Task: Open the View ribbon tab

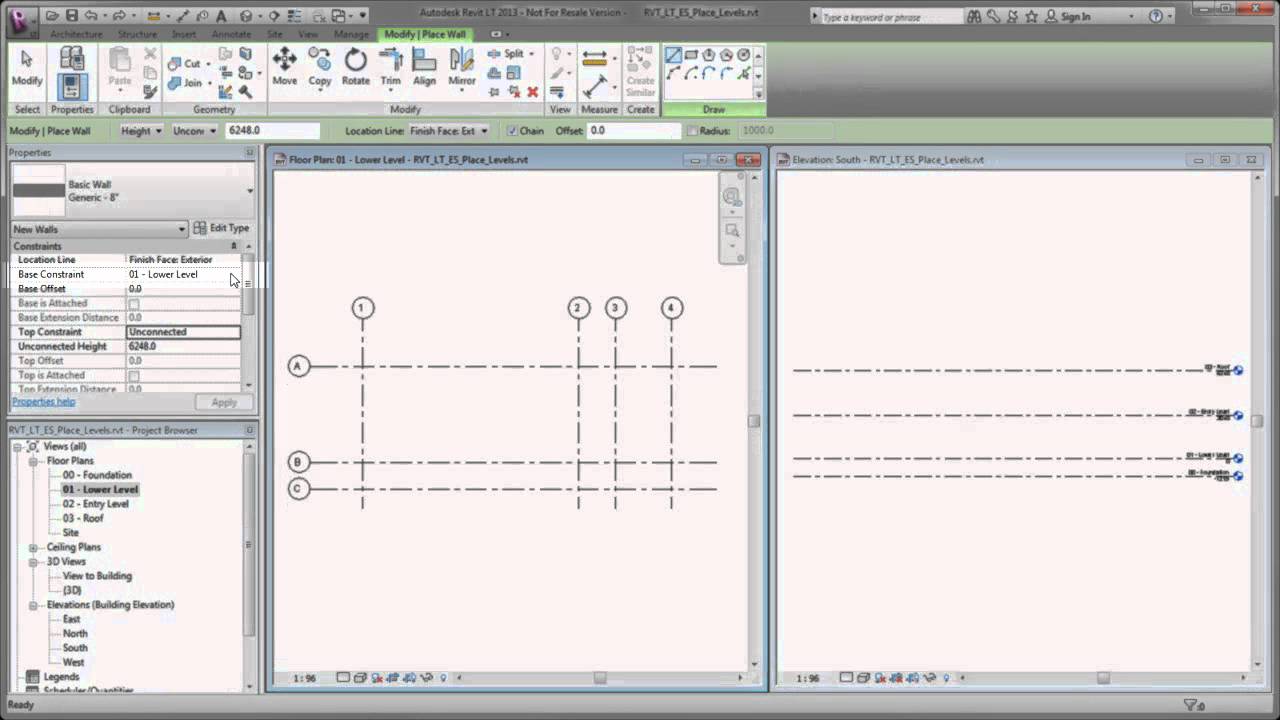Action: pos(308,34)
